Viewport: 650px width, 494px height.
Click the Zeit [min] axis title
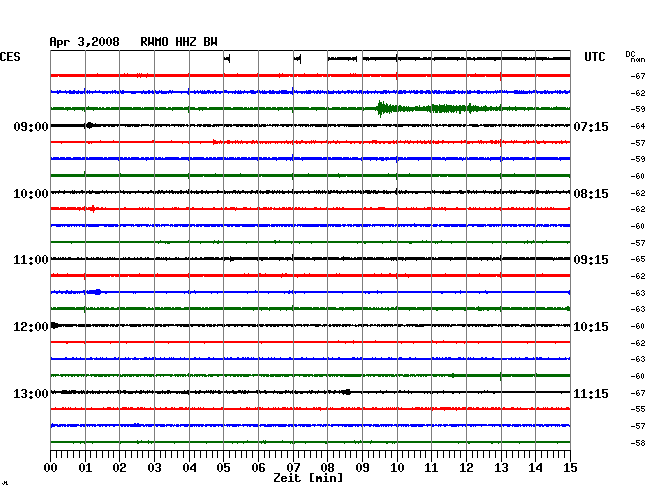click(x=308, y=478)
